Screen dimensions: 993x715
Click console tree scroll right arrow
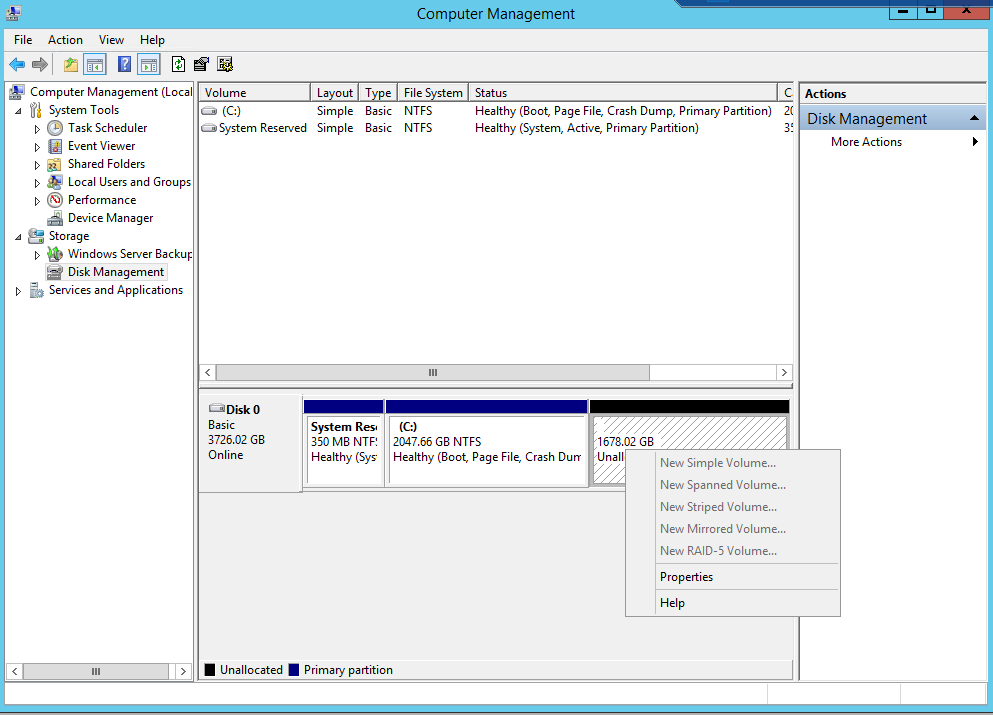tap(183, 671)
